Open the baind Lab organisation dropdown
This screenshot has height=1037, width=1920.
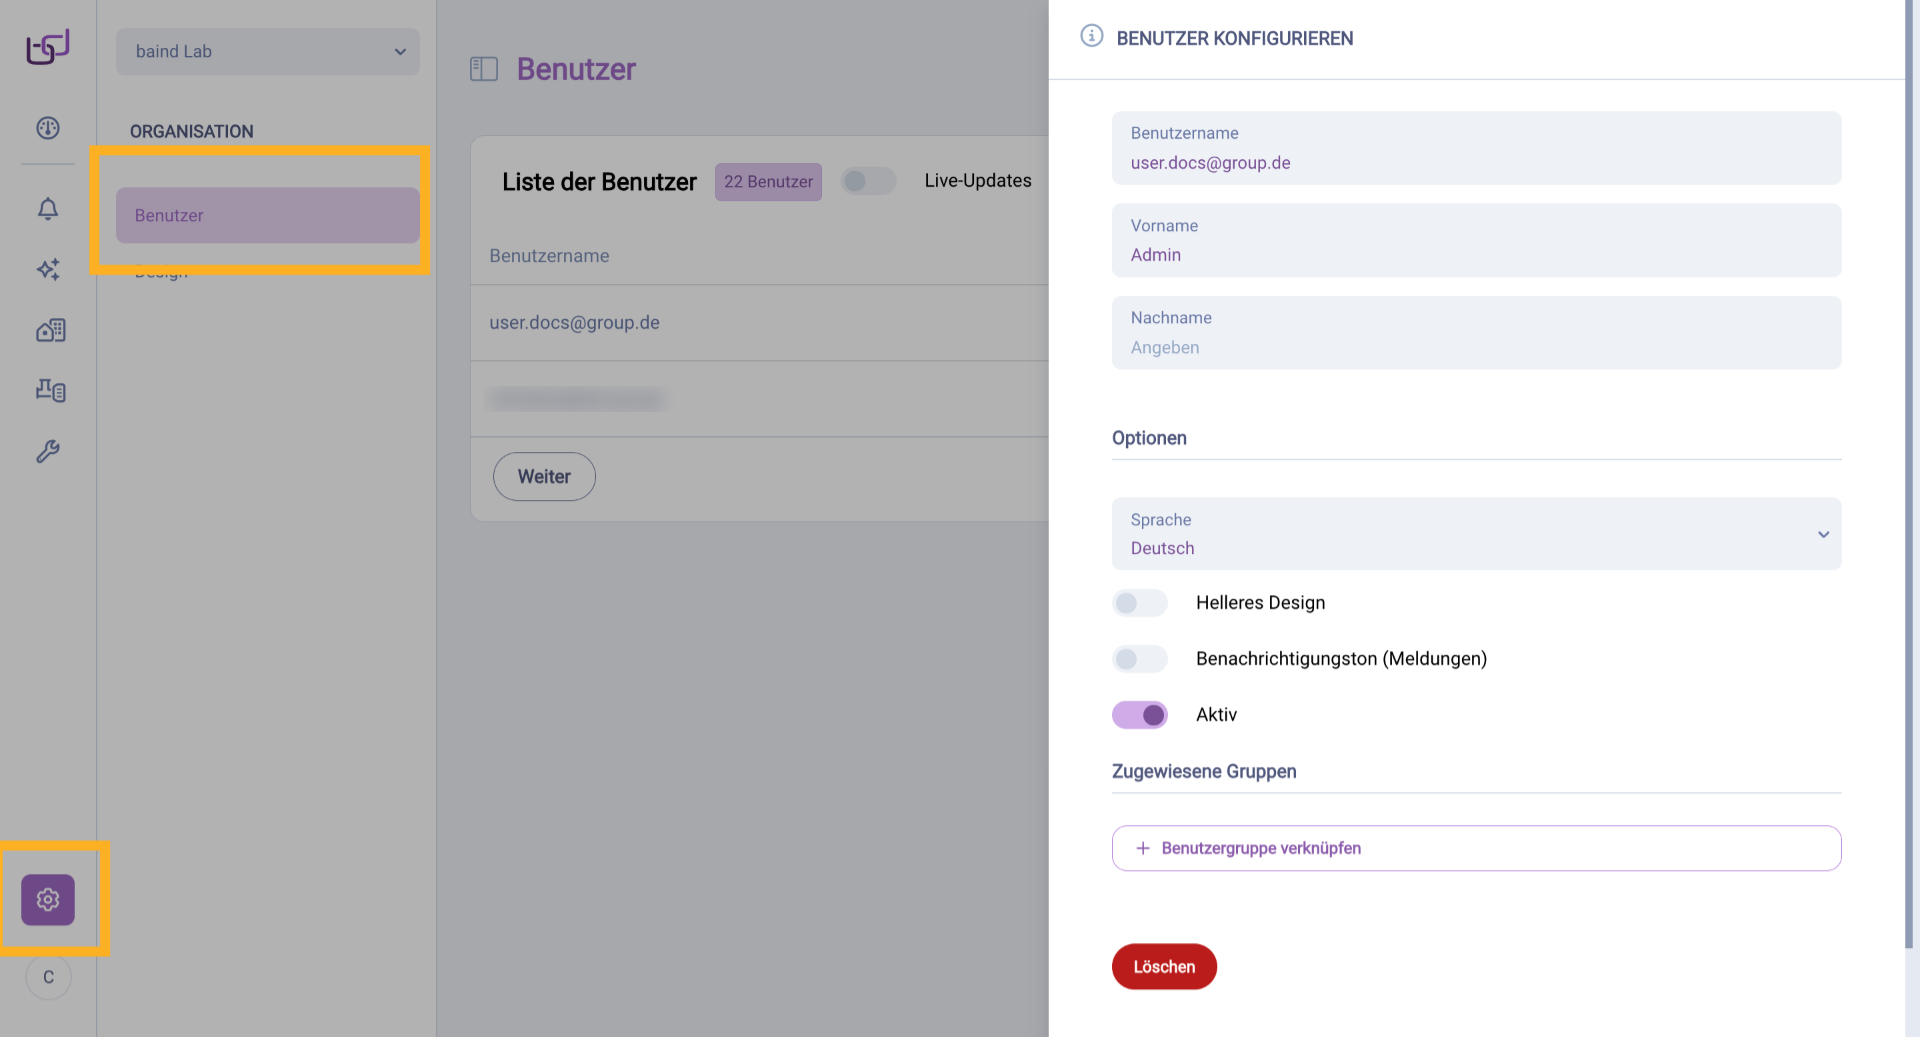(267, 52)
